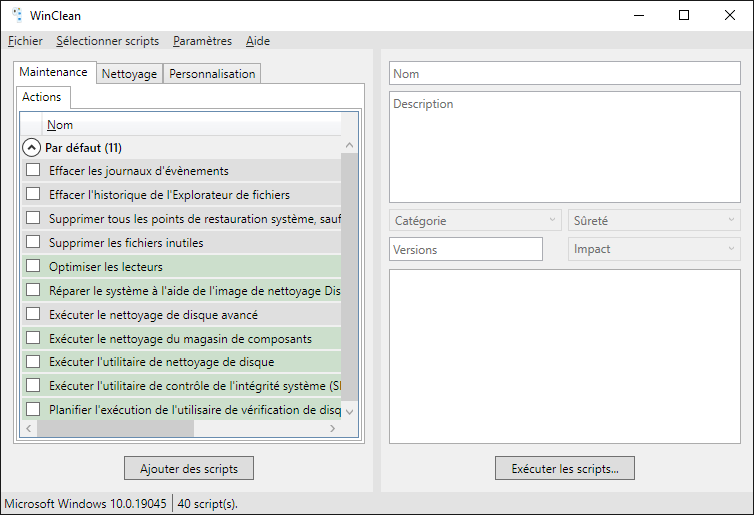Switch to the Personnalisation tab
The width and height of the screenshot is (754, 515).
(212, 74)
